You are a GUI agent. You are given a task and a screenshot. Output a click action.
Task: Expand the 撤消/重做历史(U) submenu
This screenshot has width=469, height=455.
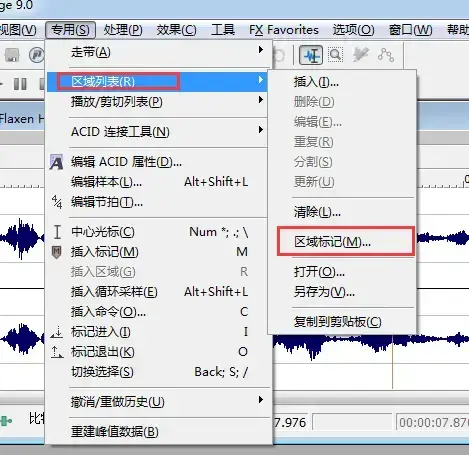pos(157,402)
